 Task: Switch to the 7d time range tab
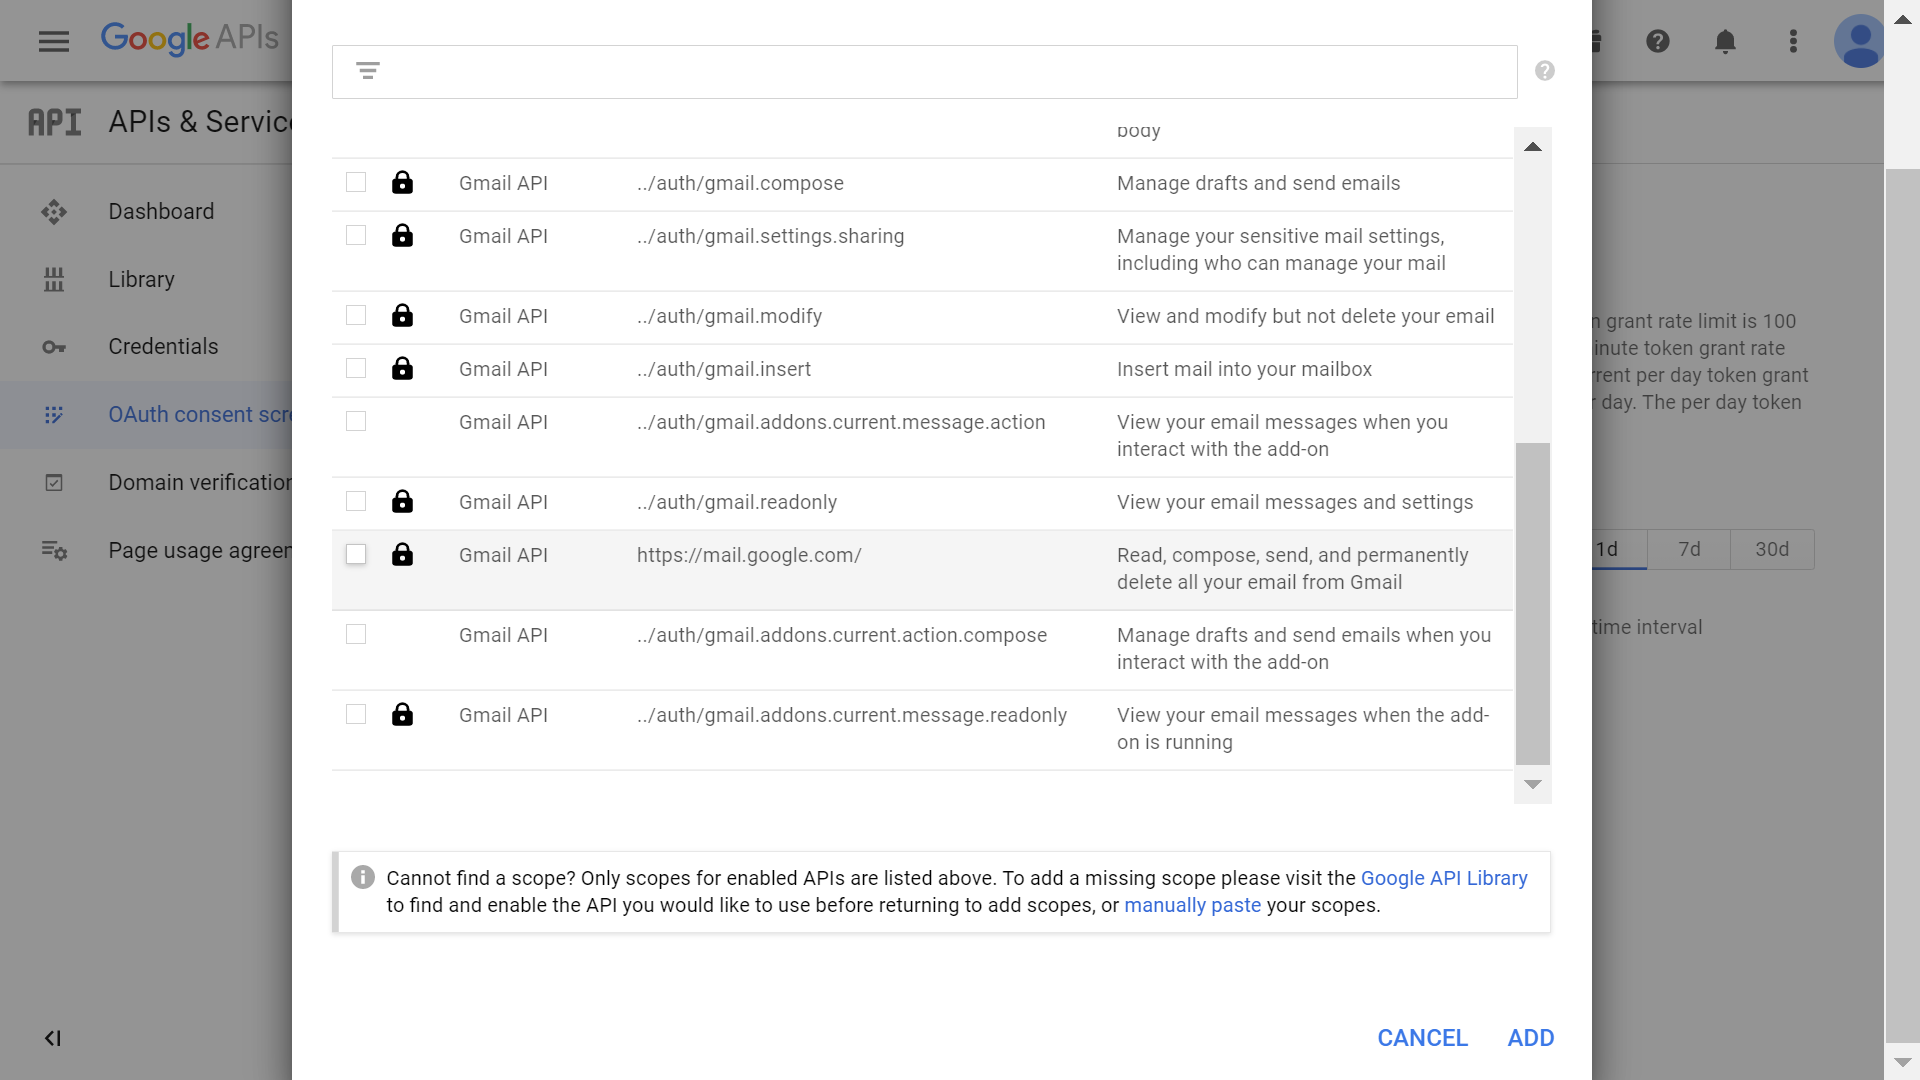pyautogui.click(x=1689, y=549)
